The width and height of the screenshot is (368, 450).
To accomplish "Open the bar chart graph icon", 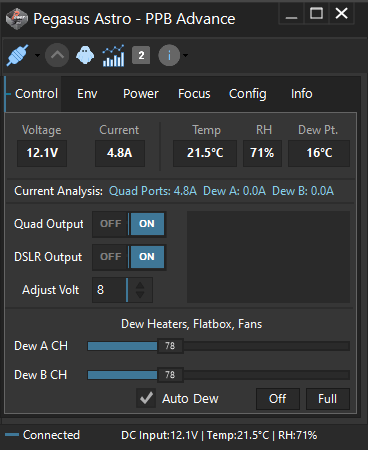I will point(113,55).
